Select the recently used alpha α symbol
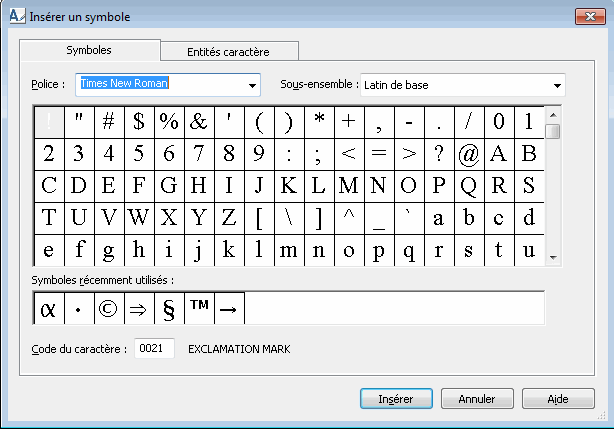Viewport: 614px width, 429px height. pos(49,308)
